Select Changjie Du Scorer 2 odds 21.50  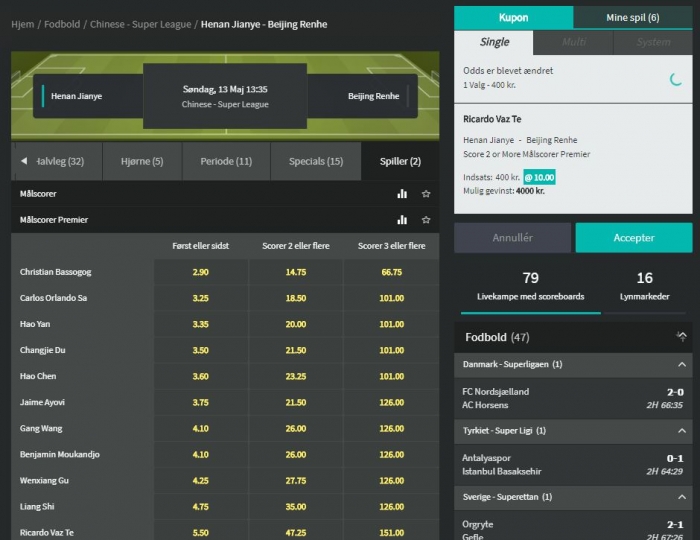pyautogui.click(x=296, y=350)
